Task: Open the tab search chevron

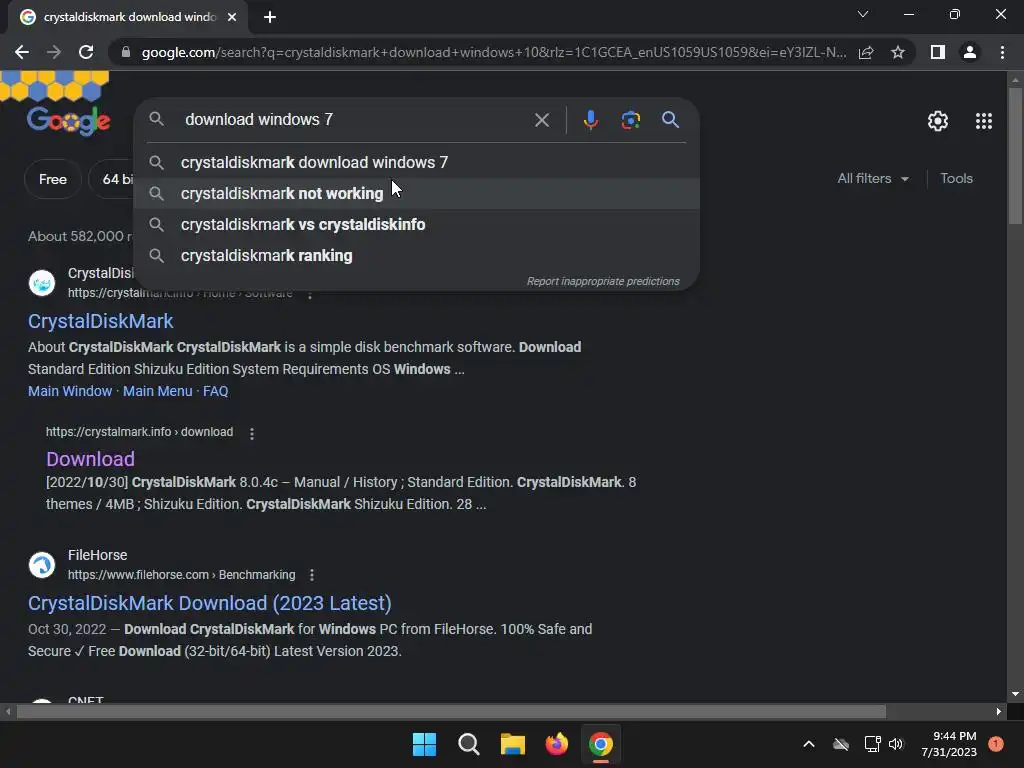Action: tap(863, 14)
